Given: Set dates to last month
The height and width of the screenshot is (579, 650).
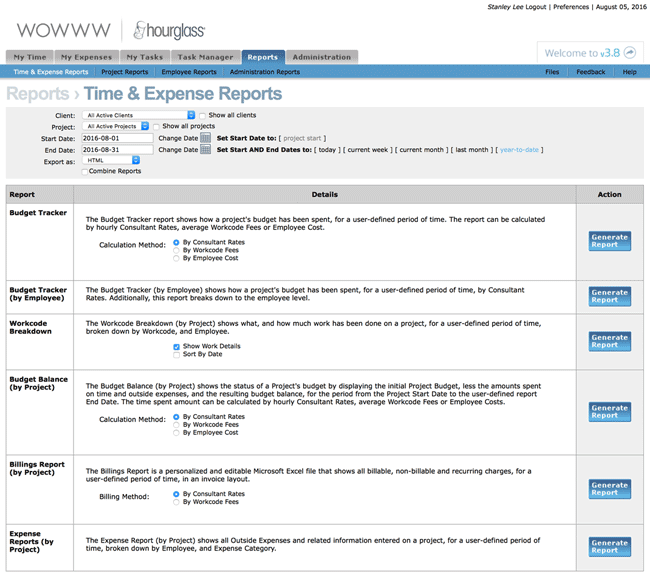Looking at the screenshot, I should [472, 150].
